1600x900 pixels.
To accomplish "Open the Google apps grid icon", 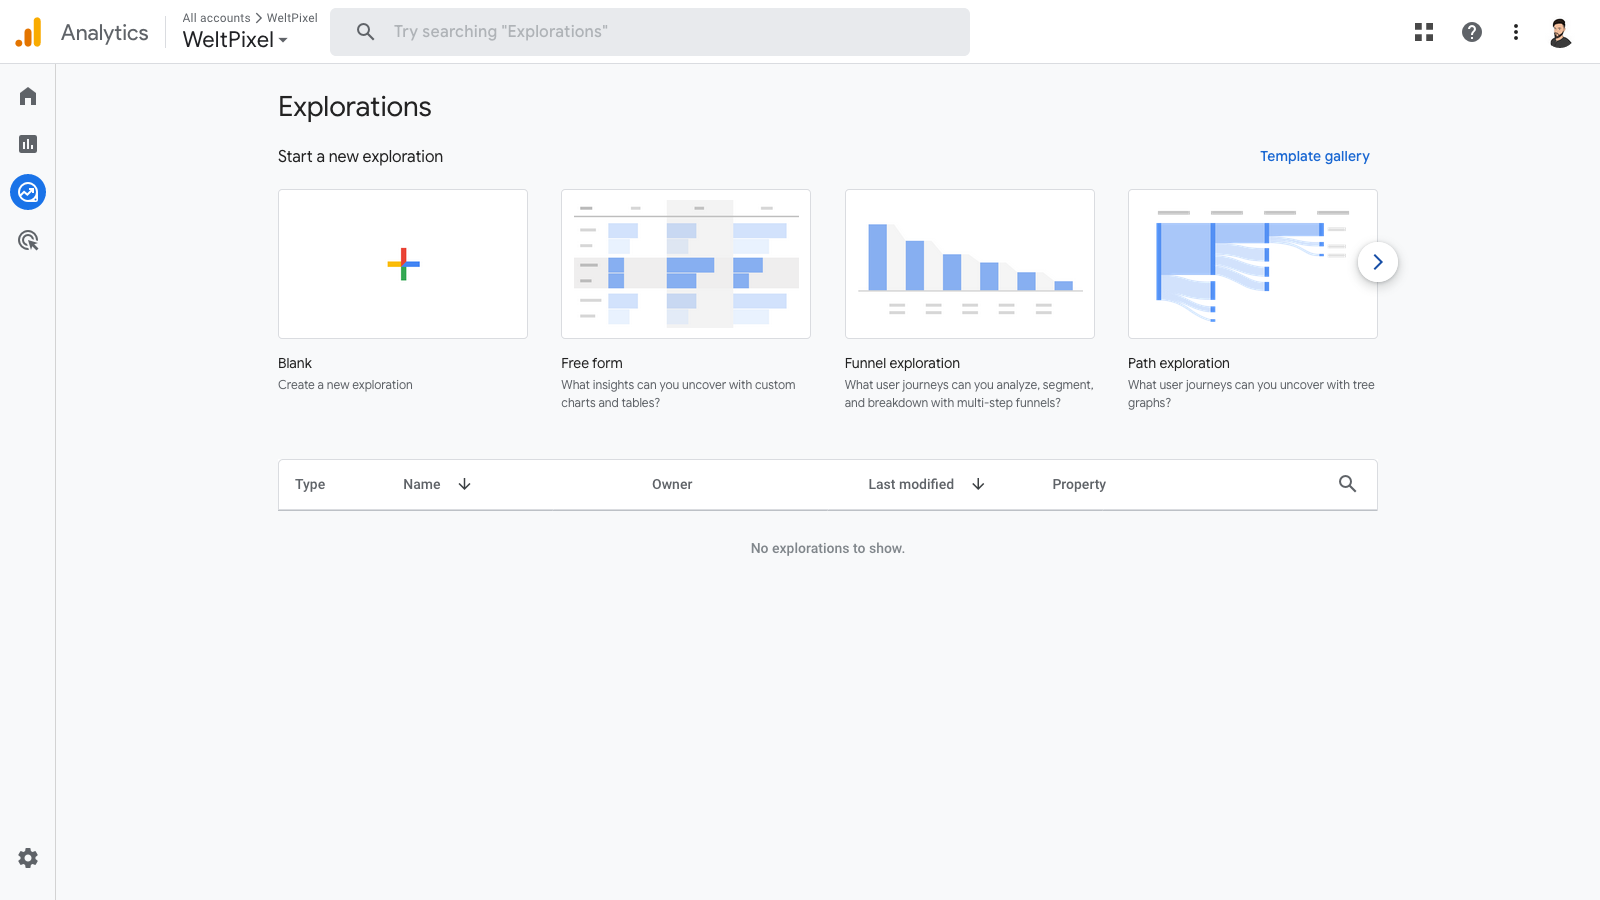I will pyautogui.click(x=1424, y=32).
